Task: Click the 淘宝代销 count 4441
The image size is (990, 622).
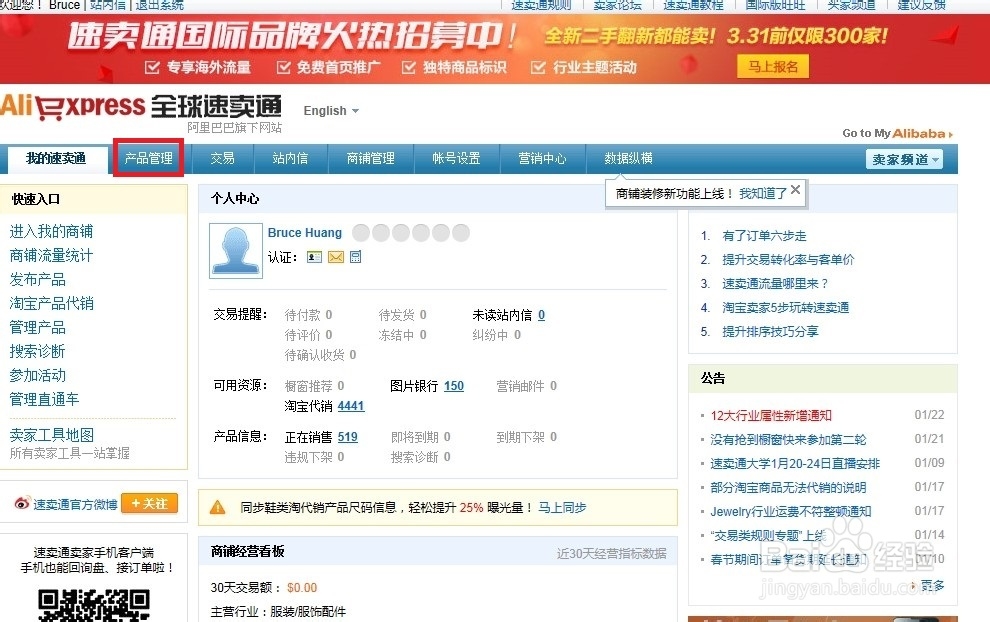Action: point(351,406)
